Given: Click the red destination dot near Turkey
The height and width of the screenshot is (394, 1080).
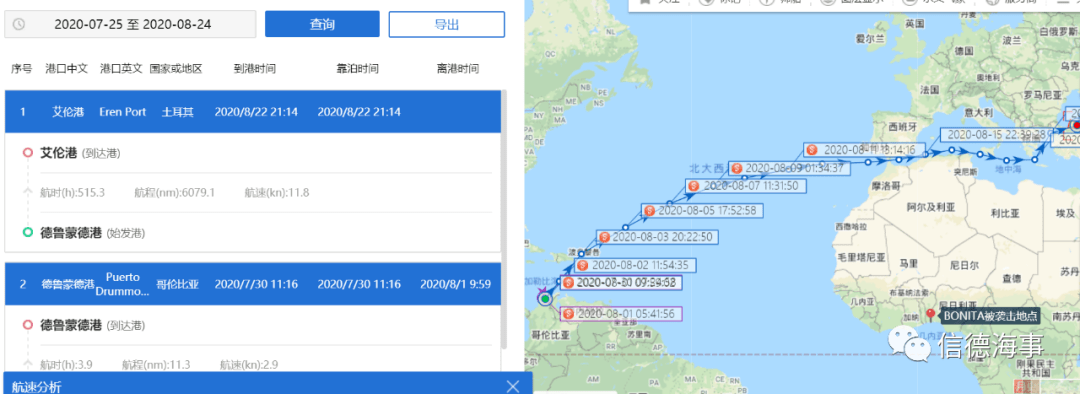Looking at the screenshot, I should pyautogui.click(x=1077, y=125).
